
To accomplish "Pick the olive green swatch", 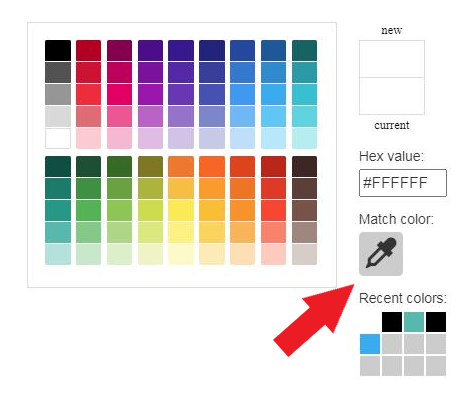I will (x=150, y=166).
